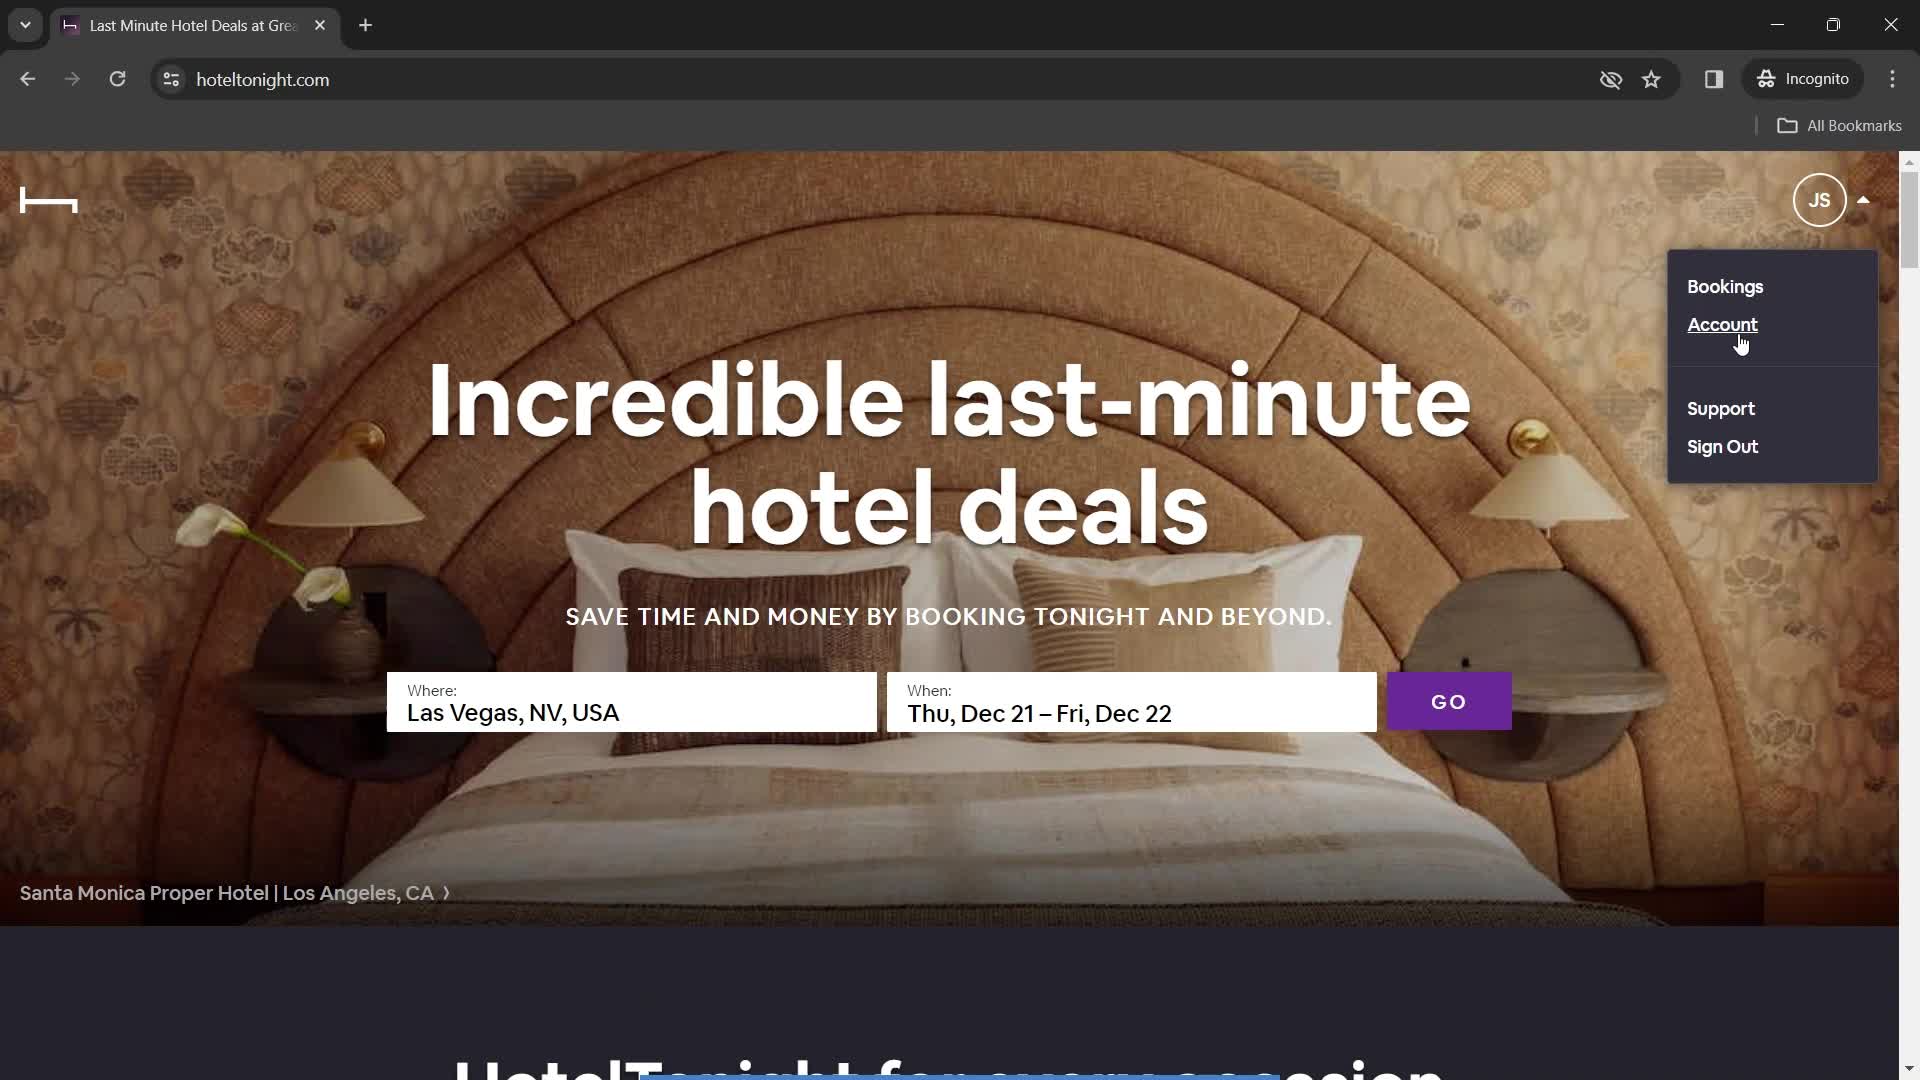Click the When date range field

point(1131,702)
